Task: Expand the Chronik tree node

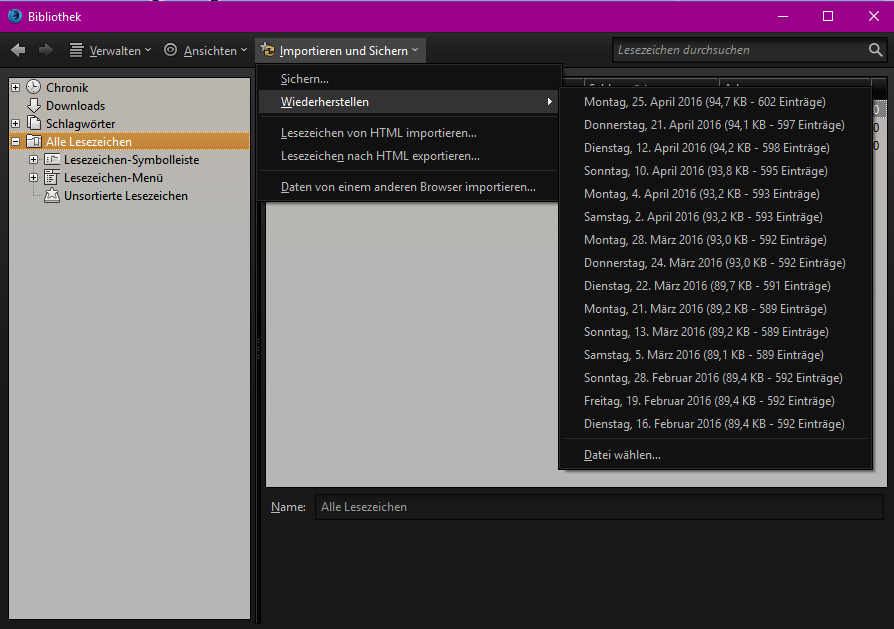Action: point(16,88)
